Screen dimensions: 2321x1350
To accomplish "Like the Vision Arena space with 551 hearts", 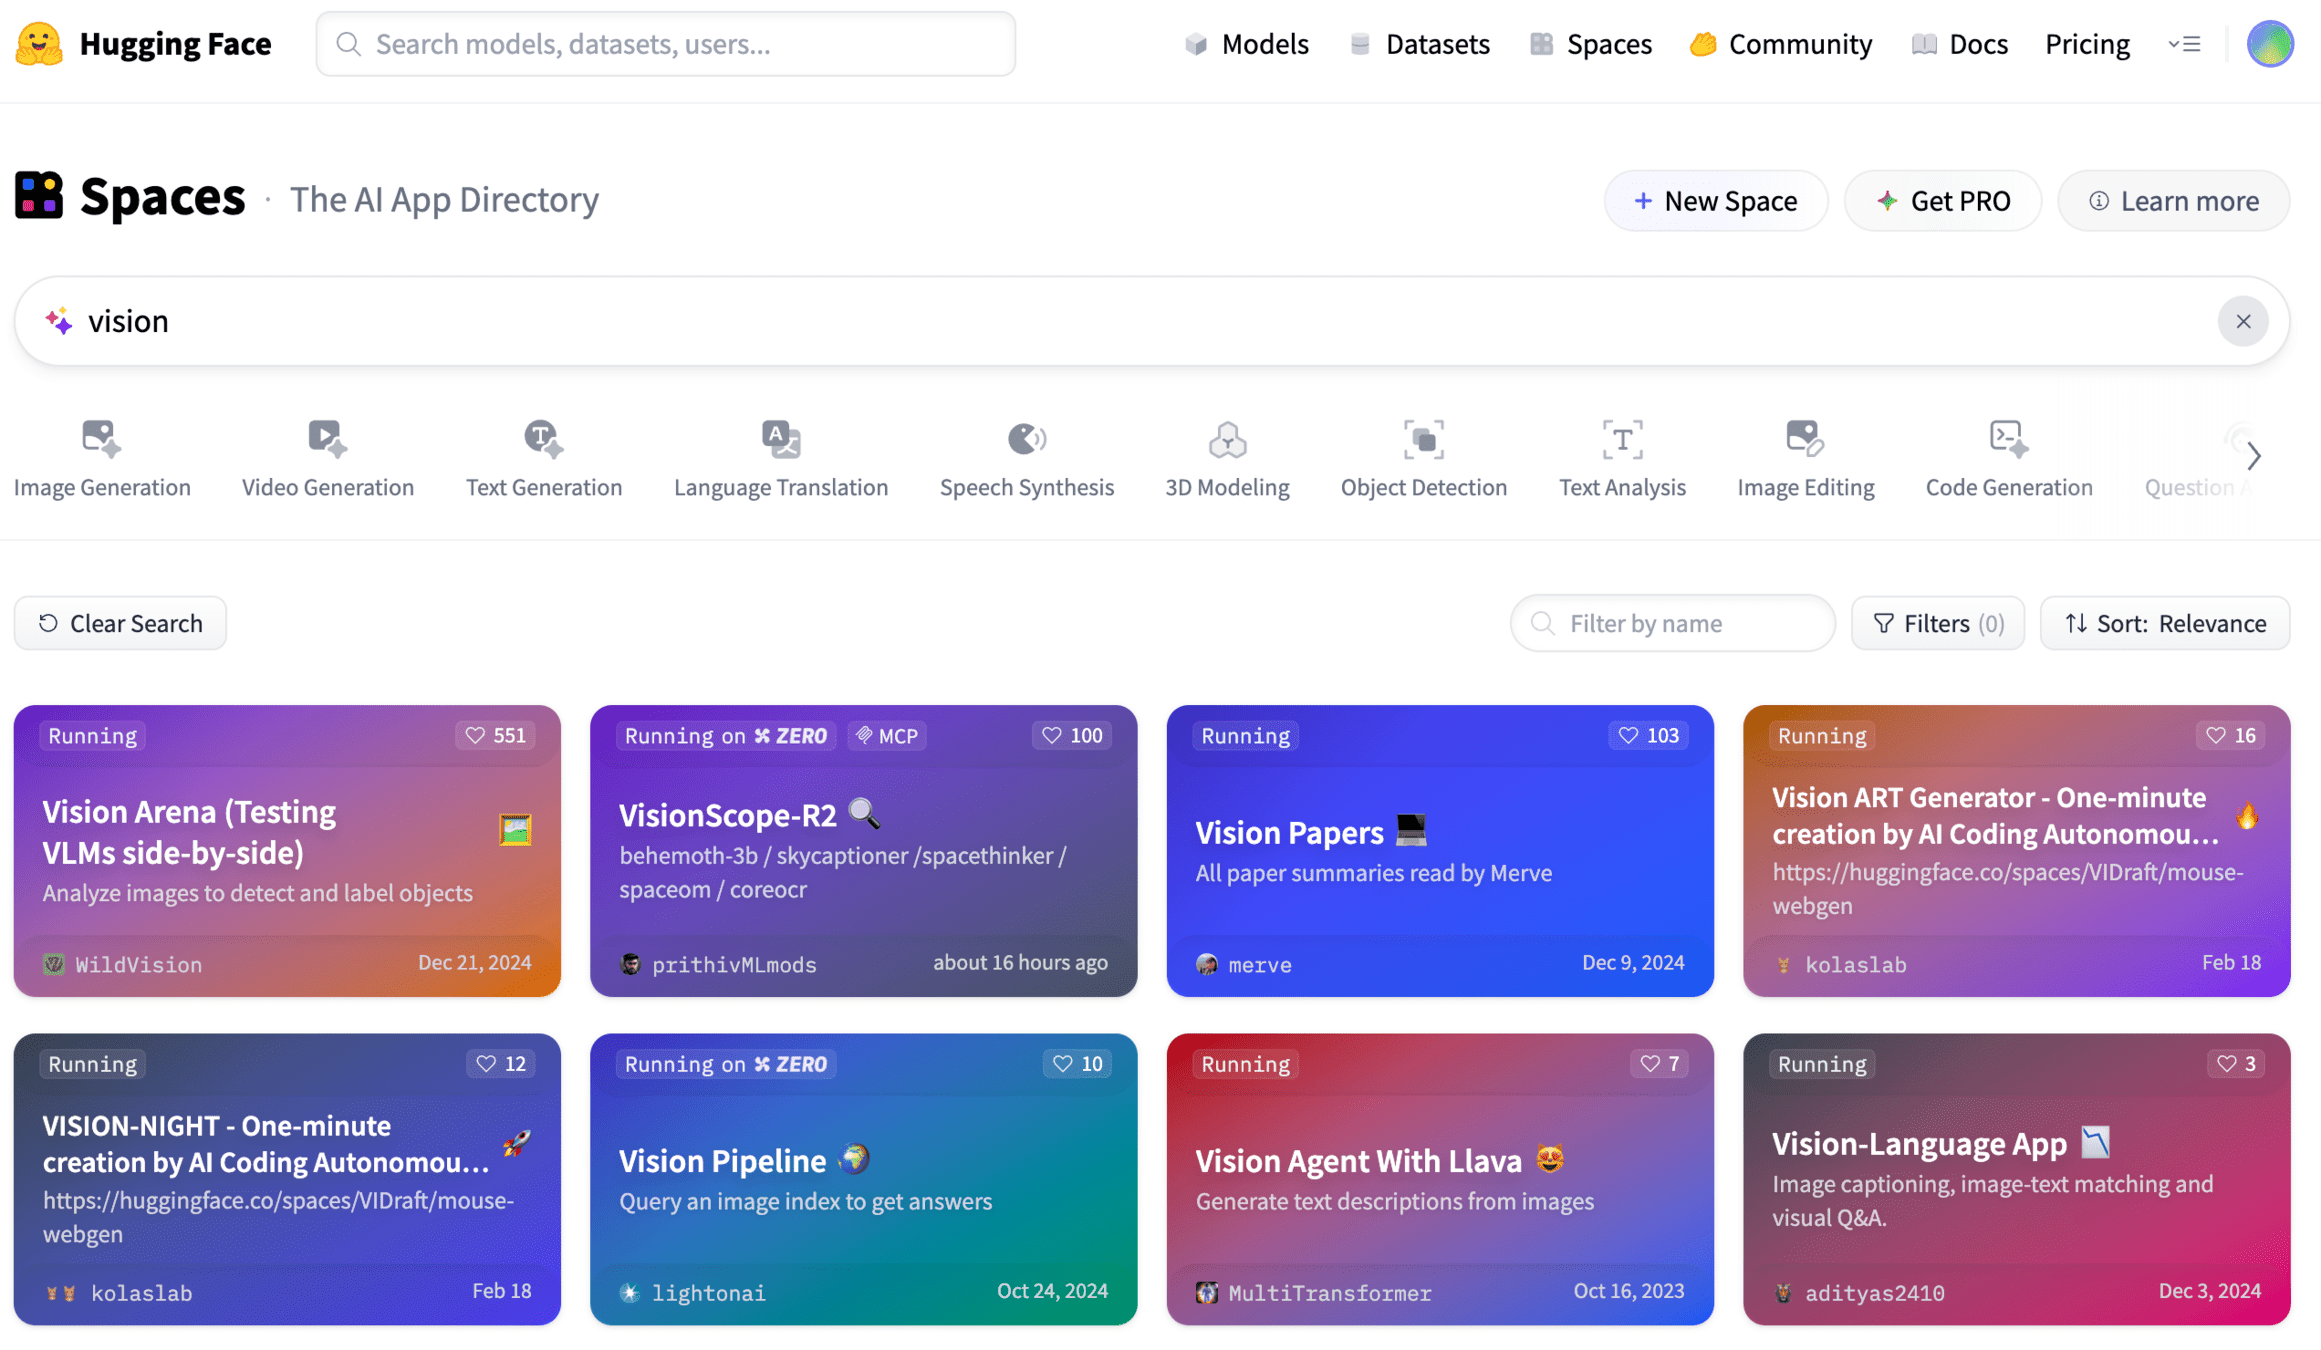I will 496,735.
